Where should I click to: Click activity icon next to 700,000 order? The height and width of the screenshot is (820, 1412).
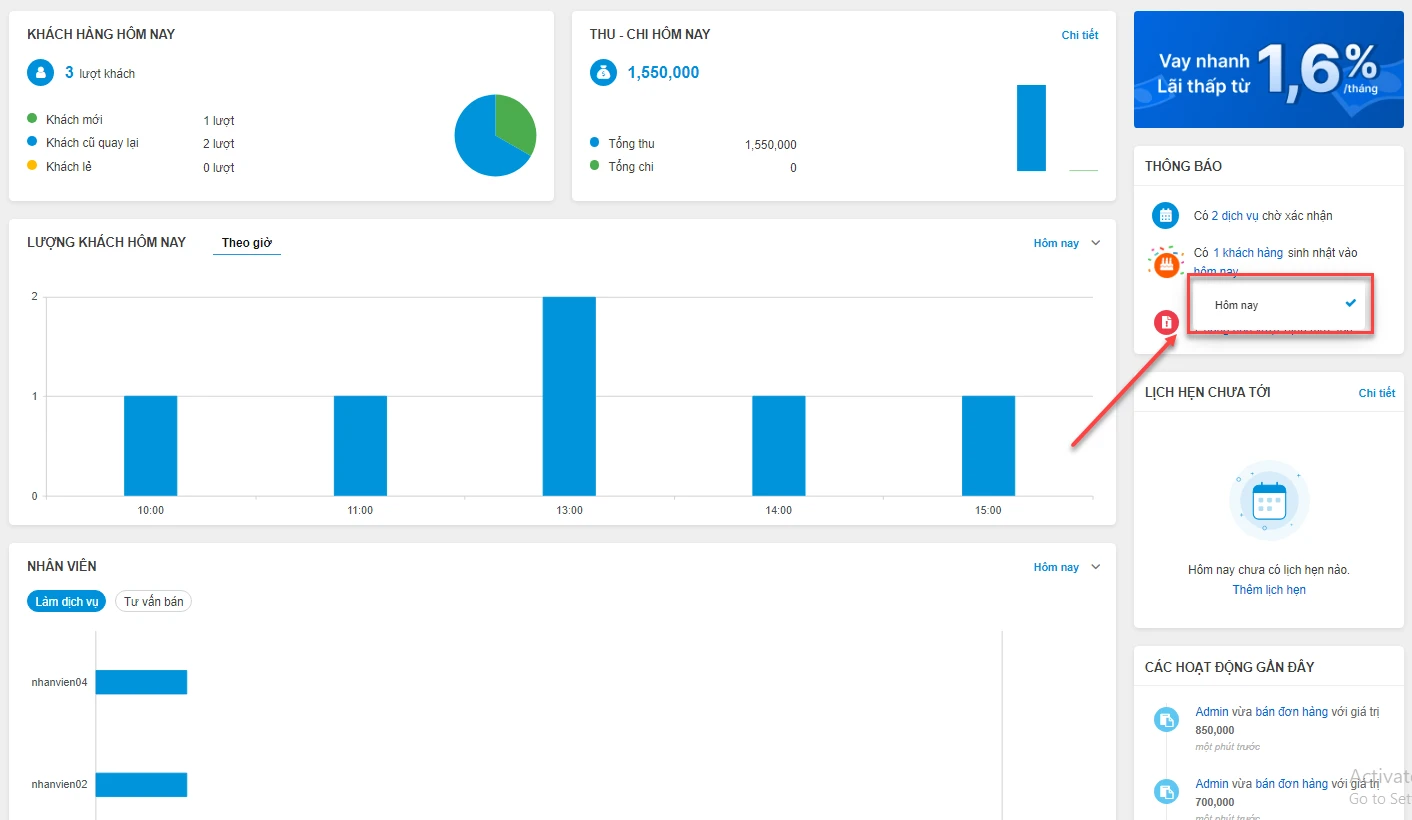tap(1166, 792)
